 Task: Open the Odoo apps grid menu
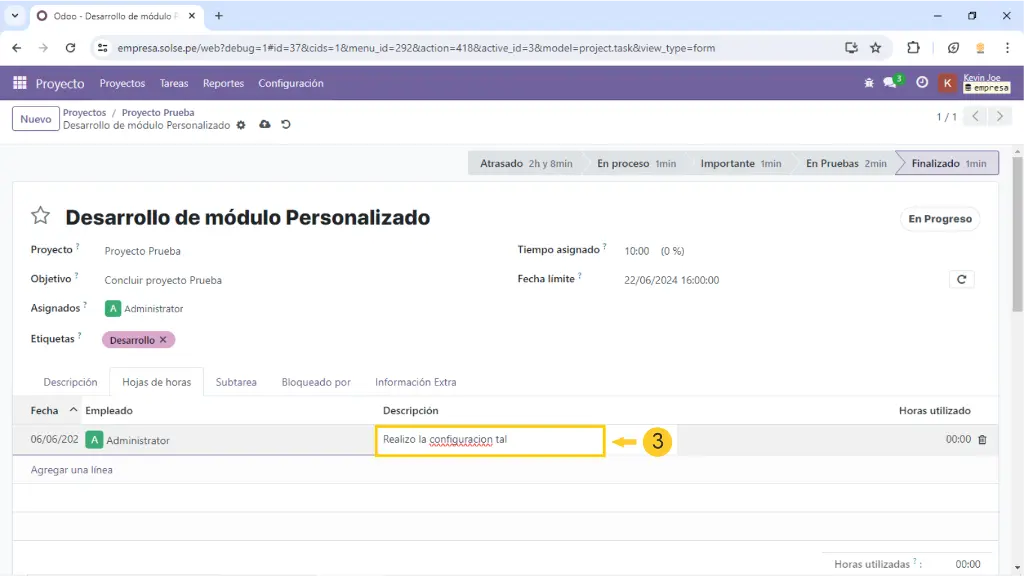point(19,83)
